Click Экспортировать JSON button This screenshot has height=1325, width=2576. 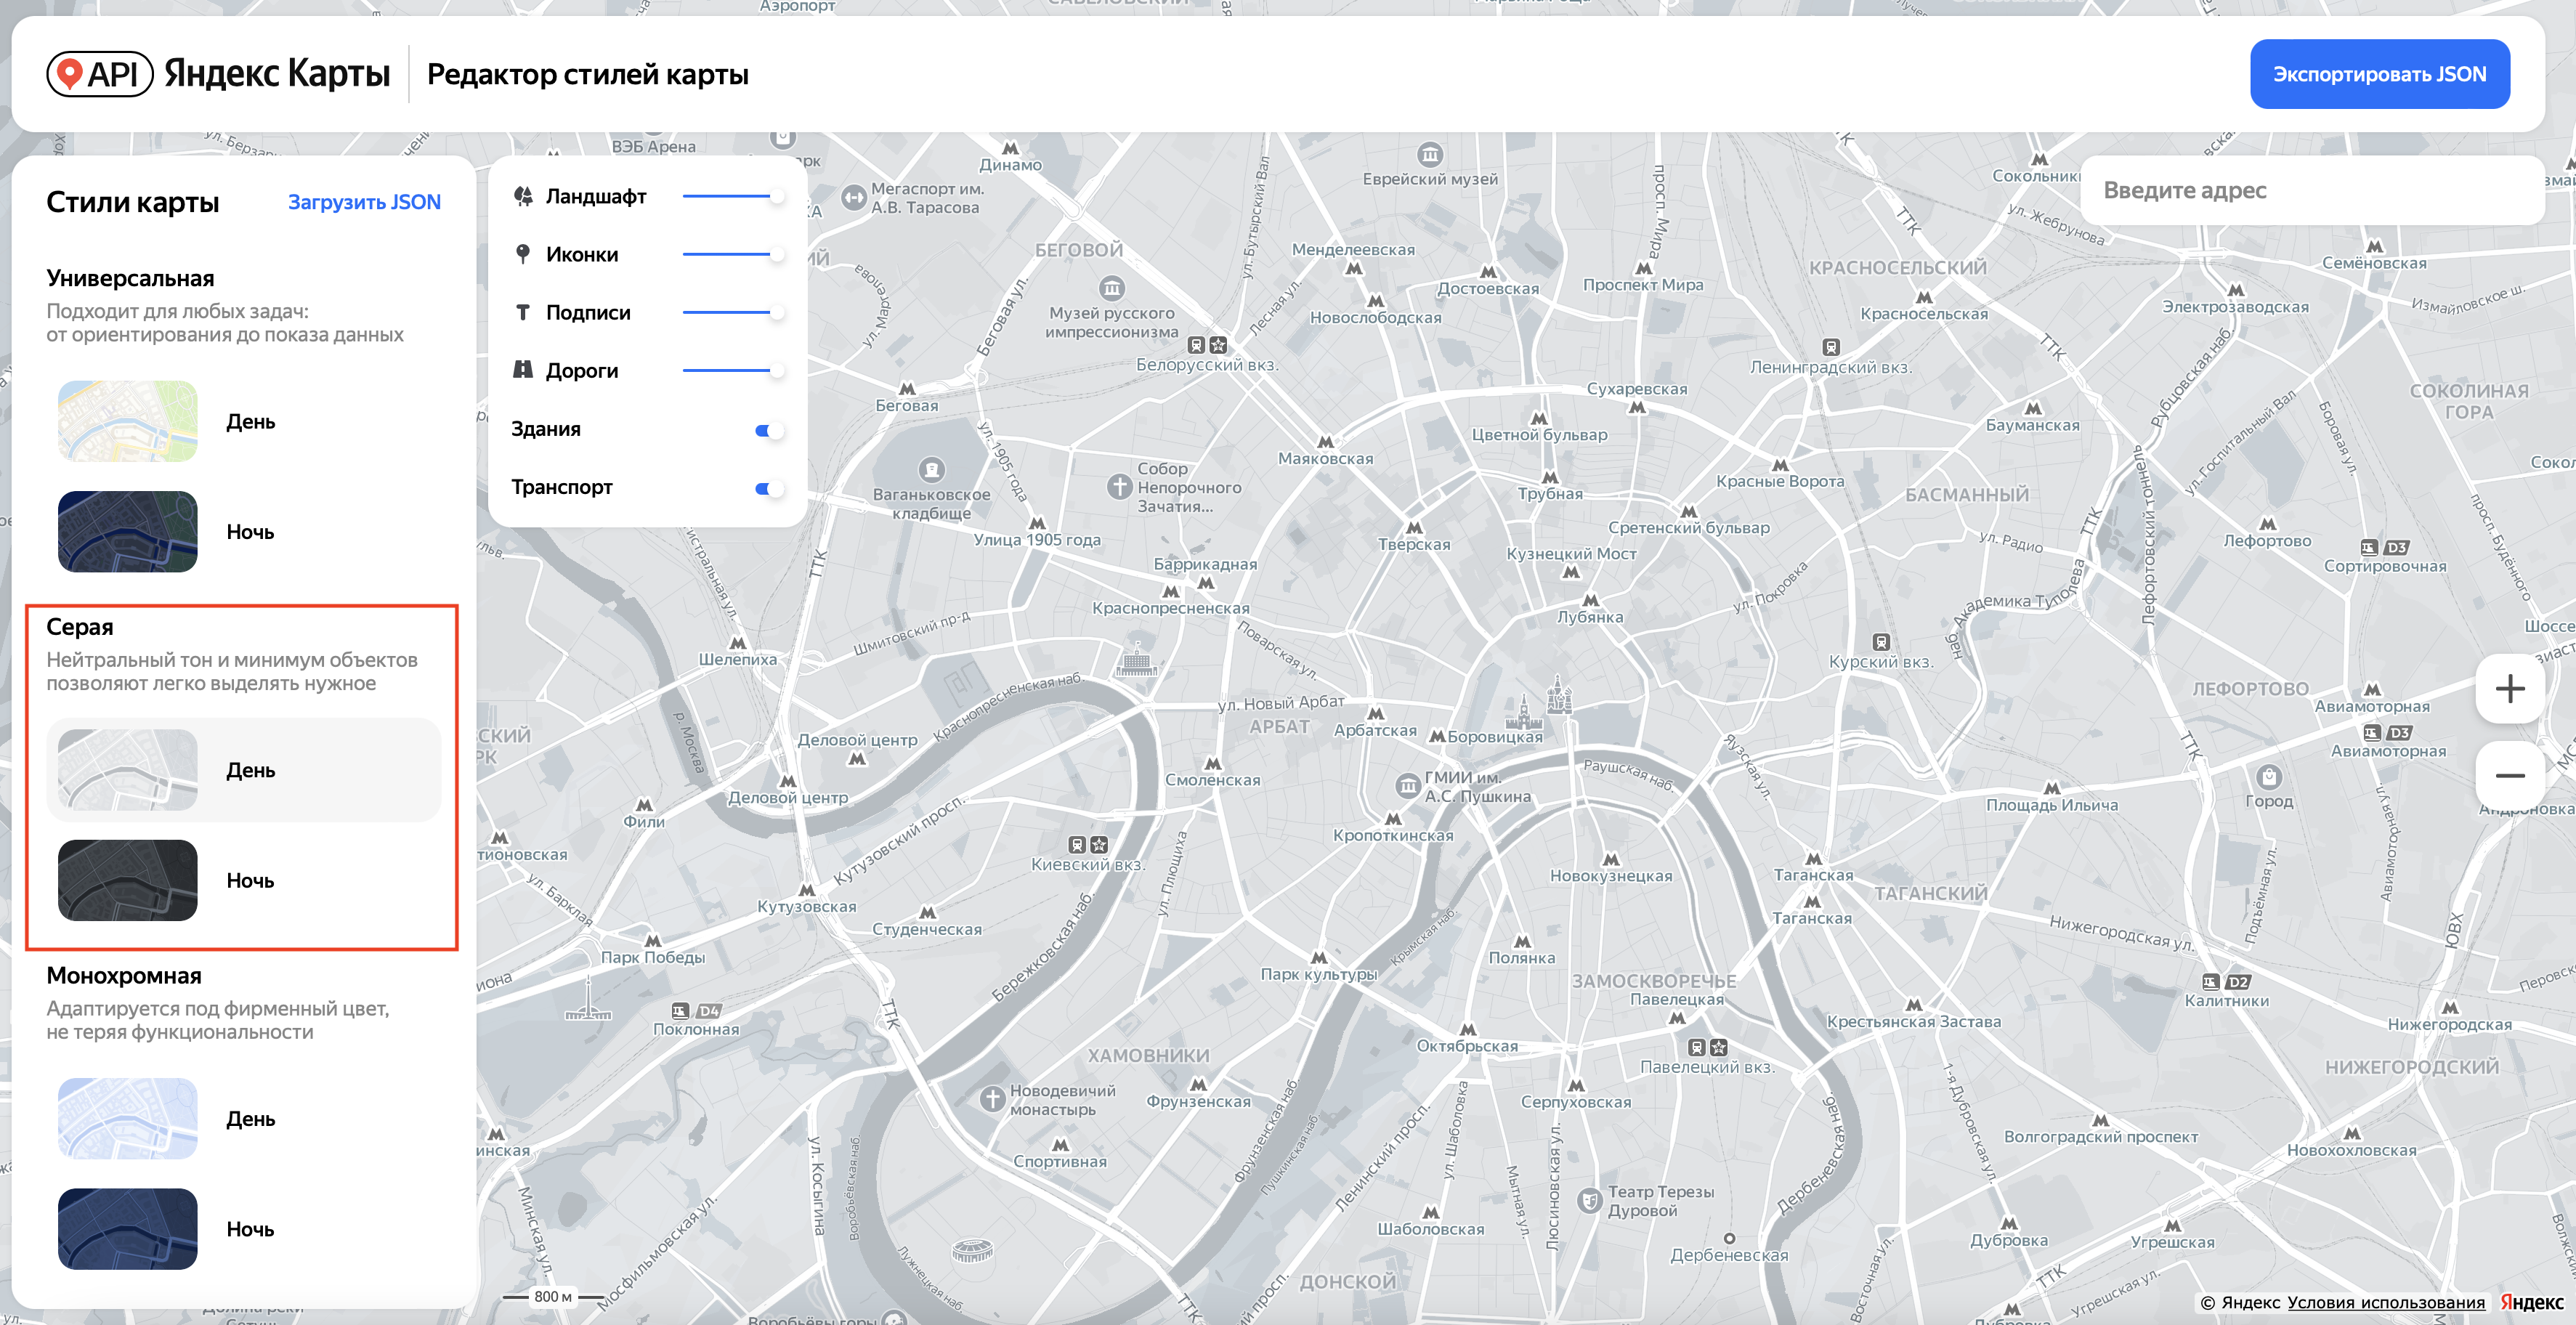tap(2379, 74)
